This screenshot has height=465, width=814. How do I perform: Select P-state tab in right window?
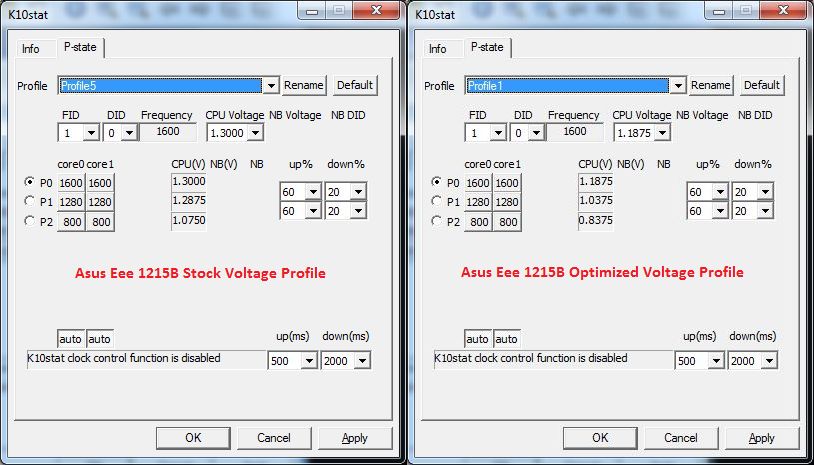click(x=487, y=47)
